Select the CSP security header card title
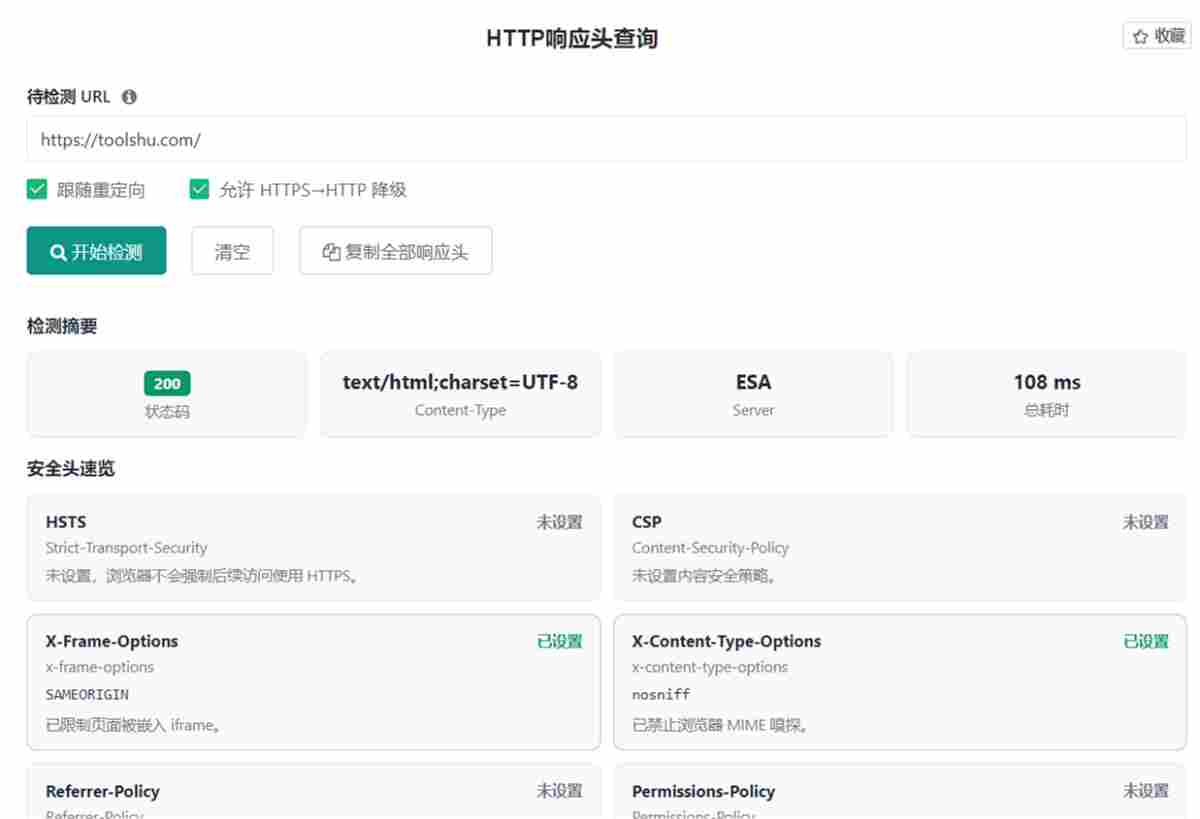 (x=647, y=522)
